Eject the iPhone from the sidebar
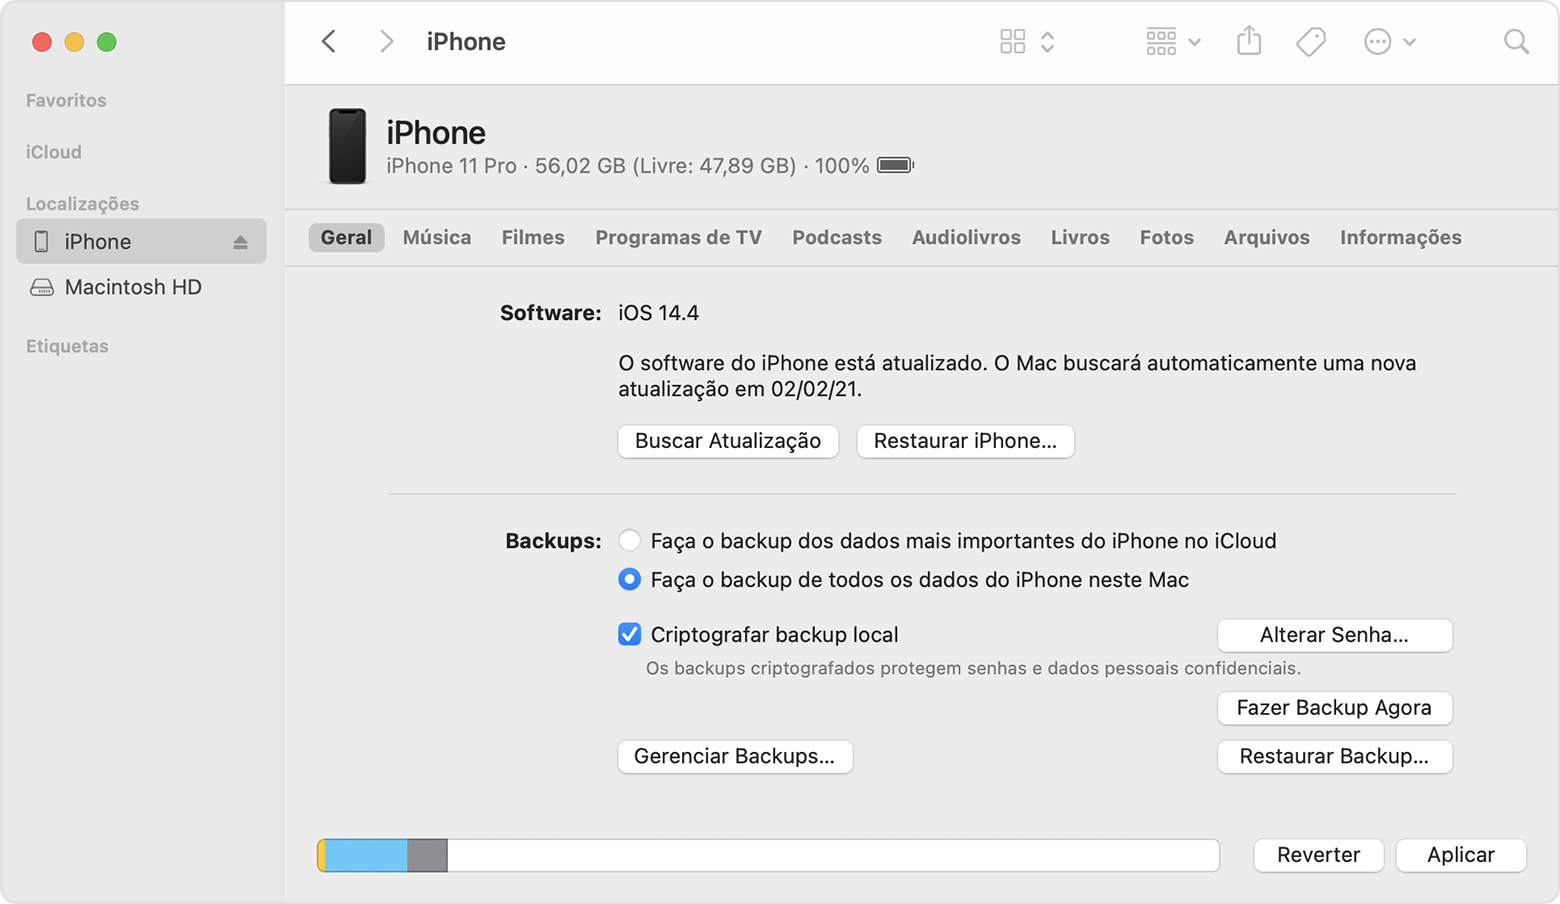Image resolution: width=1560 pixels, height=904 pixels. [240, 242]
